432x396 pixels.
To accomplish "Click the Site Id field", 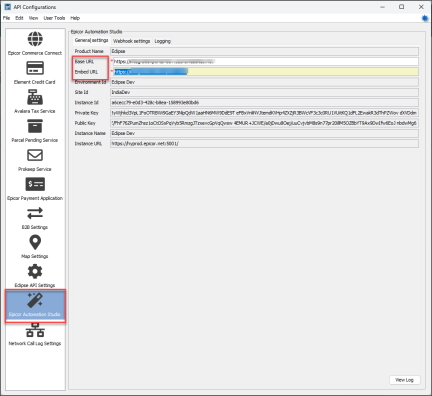I will (264, 92).
